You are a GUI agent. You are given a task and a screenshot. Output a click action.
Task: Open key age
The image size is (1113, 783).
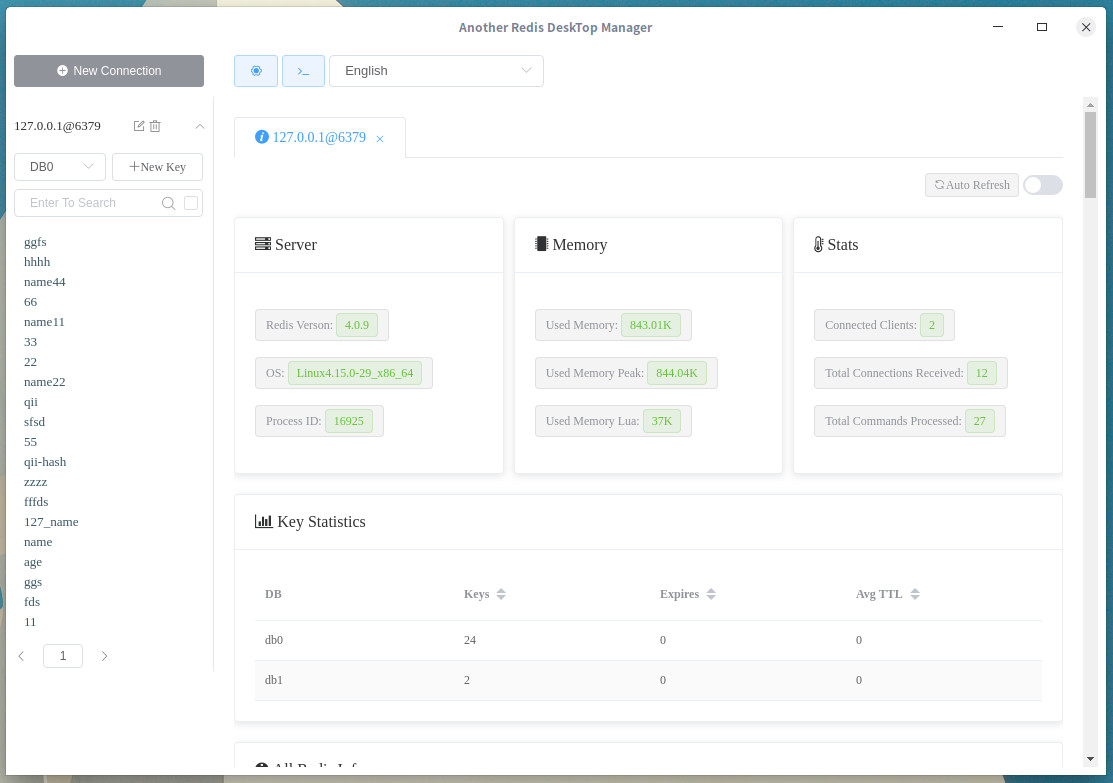click(33, 562)
